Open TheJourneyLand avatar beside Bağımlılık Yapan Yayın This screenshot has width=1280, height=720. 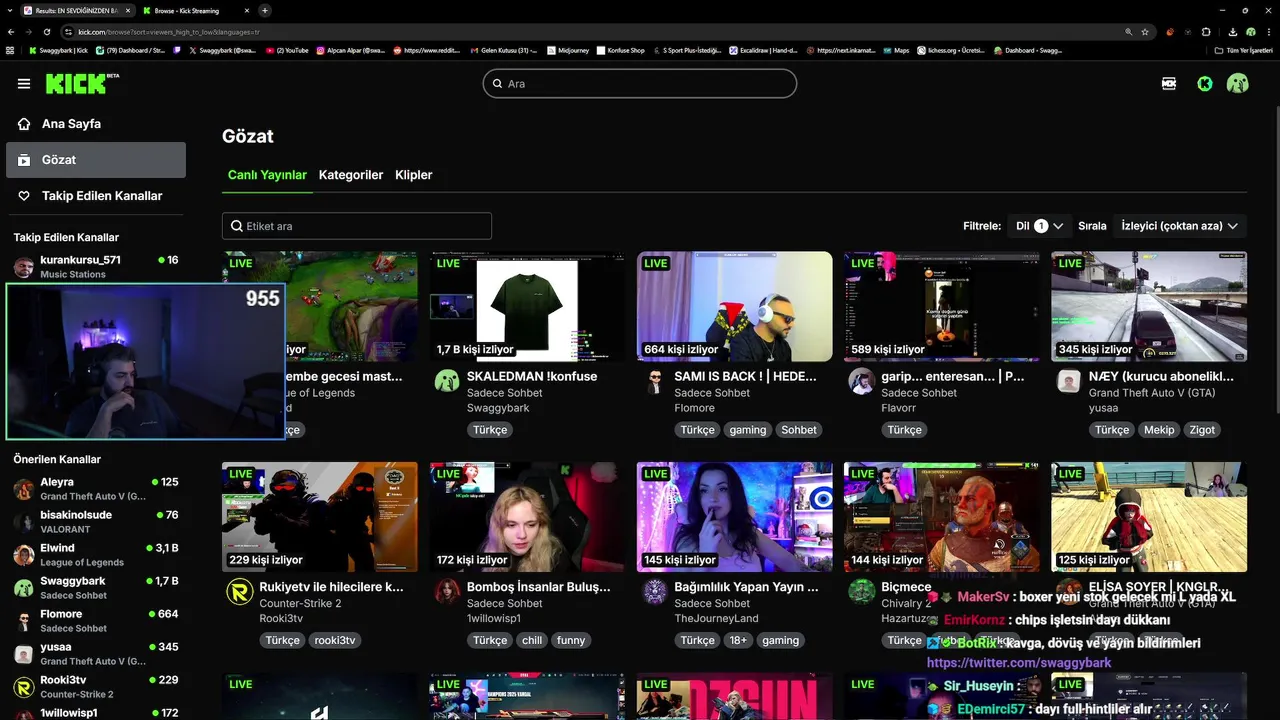click(654, 591)
